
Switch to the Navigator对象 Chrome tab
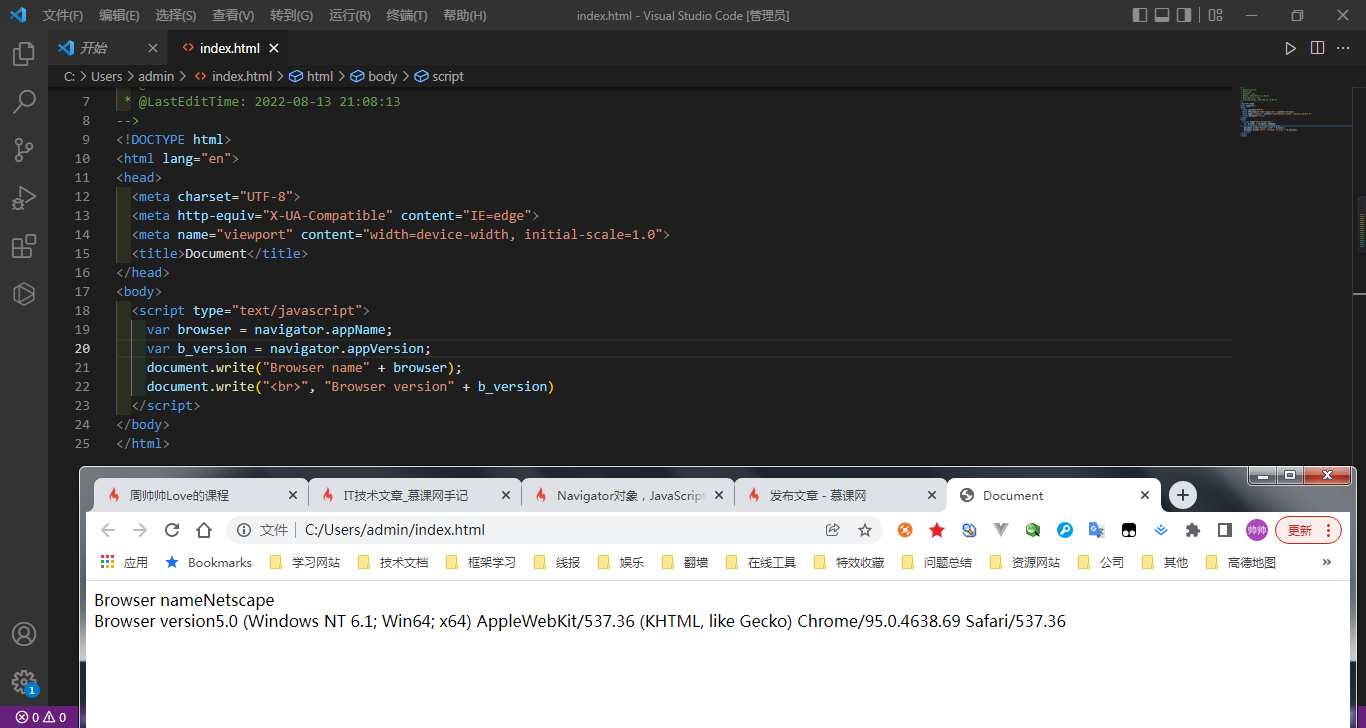click(x=628, y=495)
